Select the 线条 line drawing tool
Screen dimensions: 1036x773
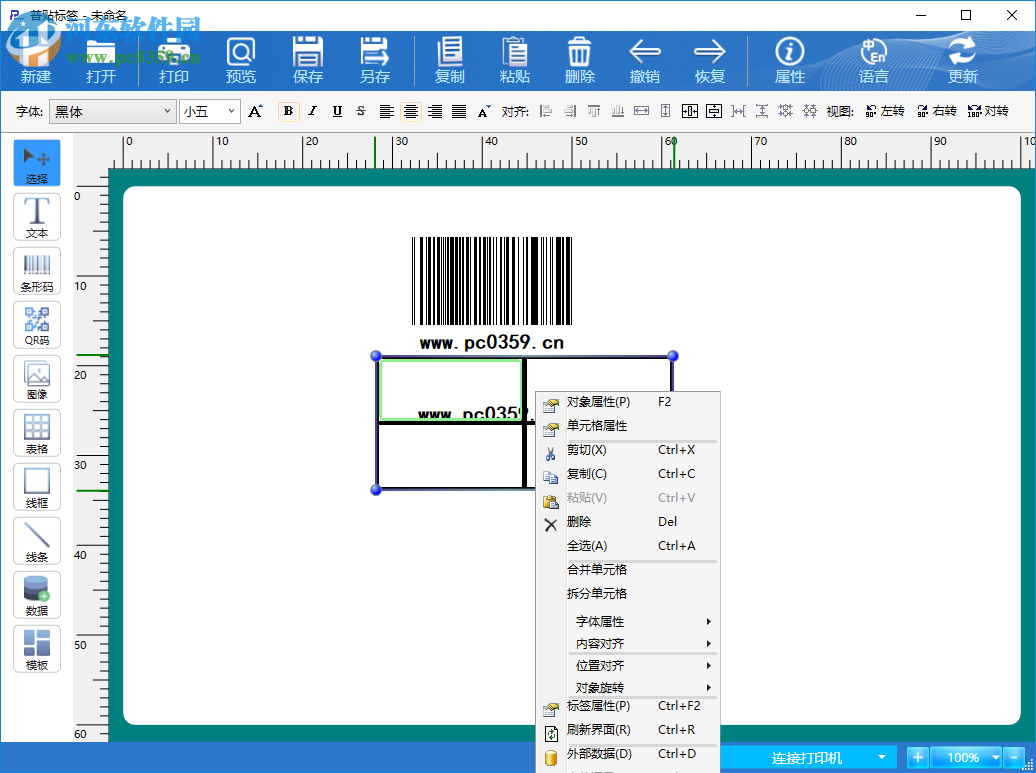click(x=37, y=540)
